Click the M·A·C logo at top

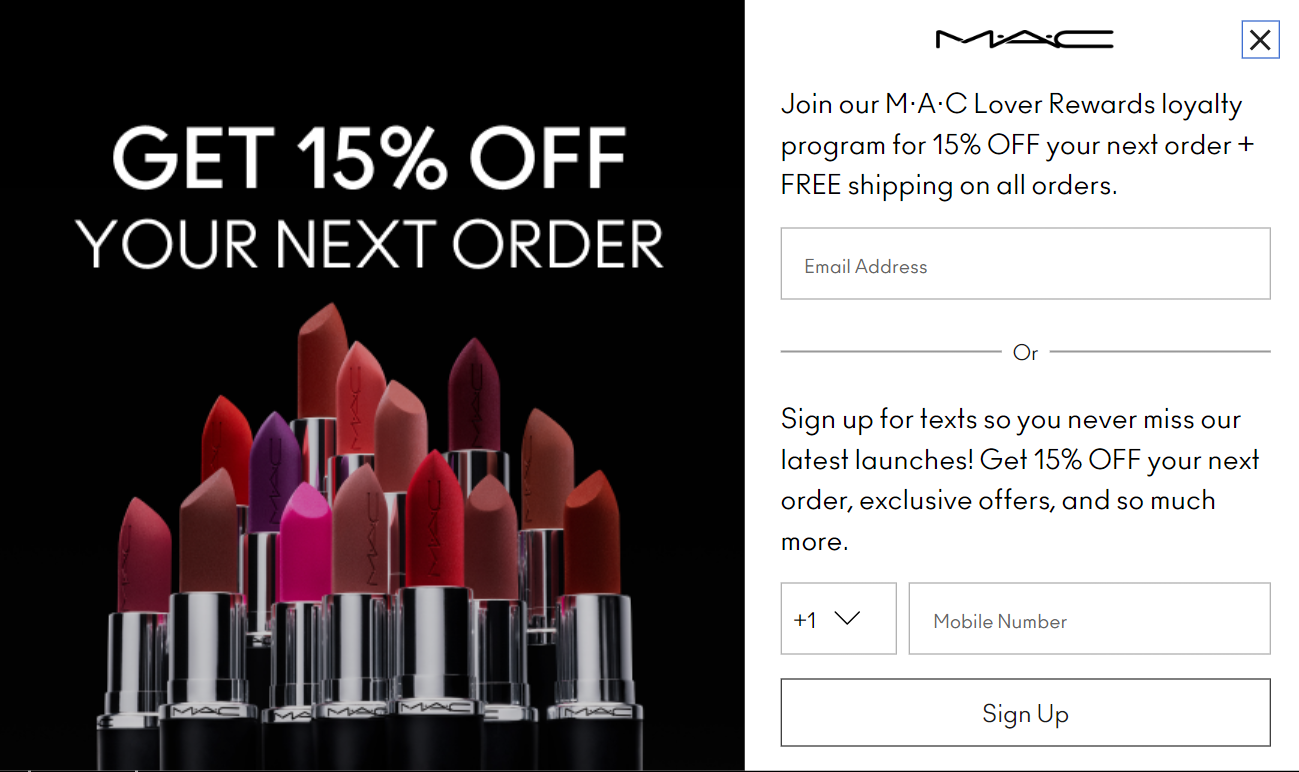[x=1024, y=39]
